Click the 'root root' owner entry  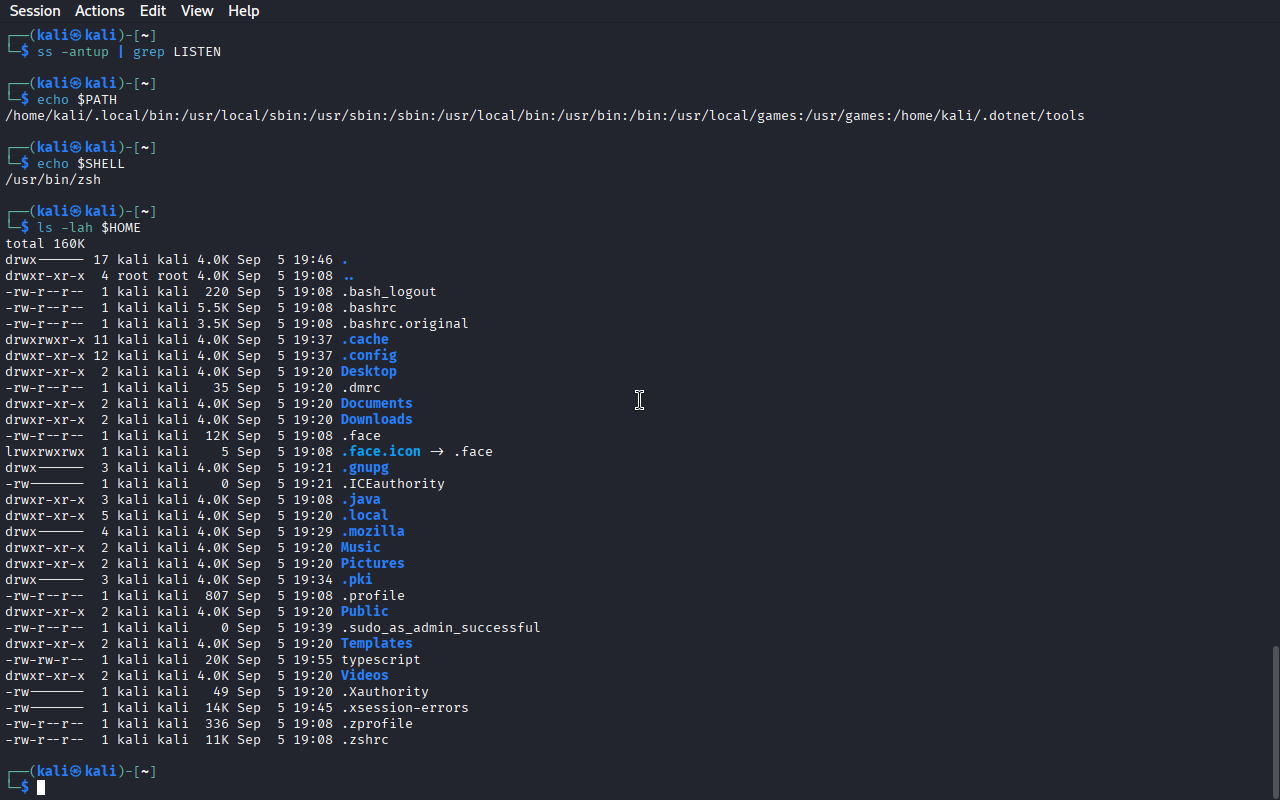[x=153, y=275]
